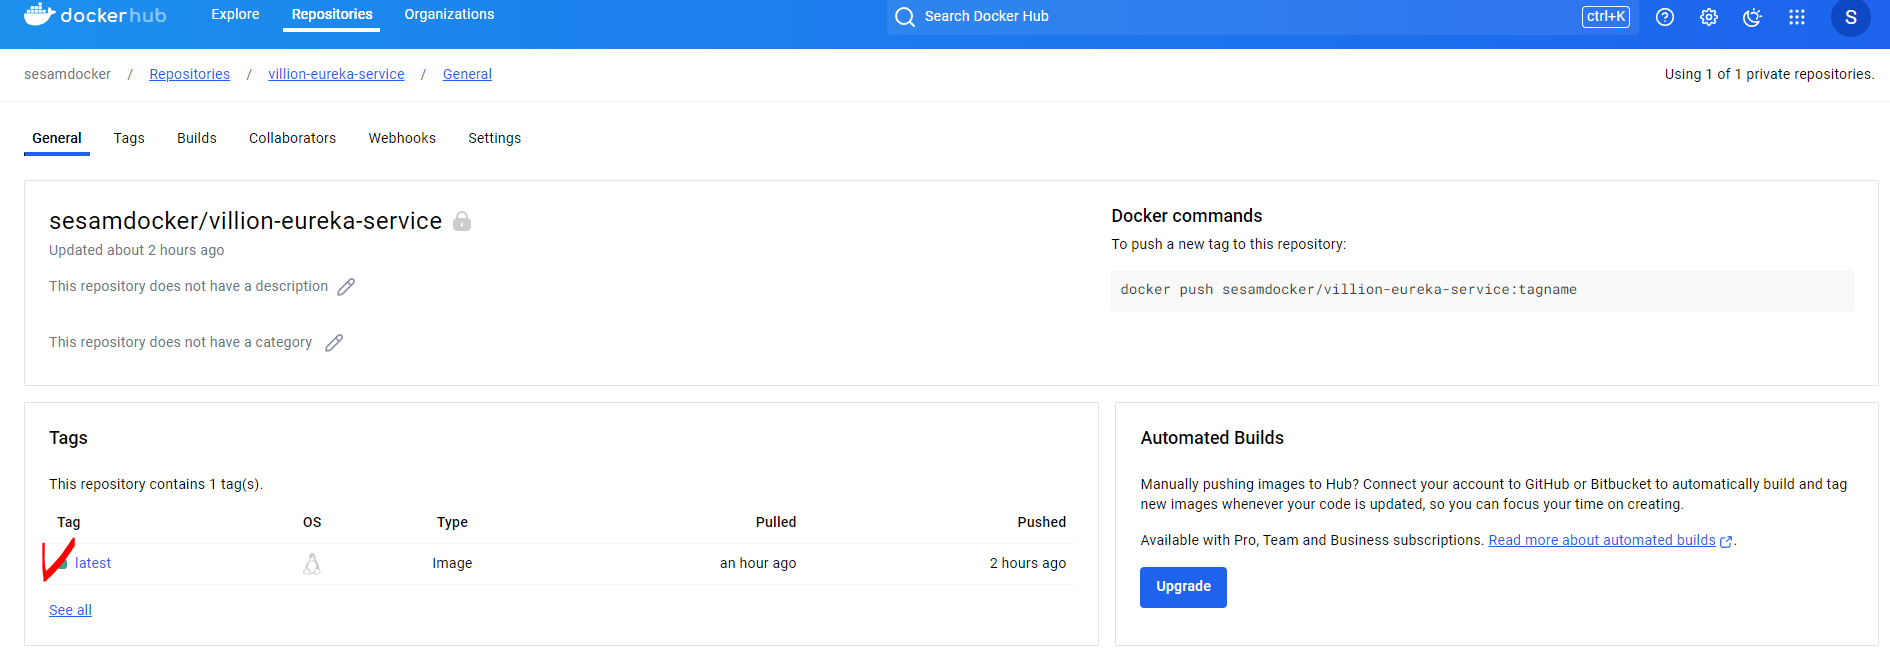Open the apps grid menu icon

[x=1797, y=17]
